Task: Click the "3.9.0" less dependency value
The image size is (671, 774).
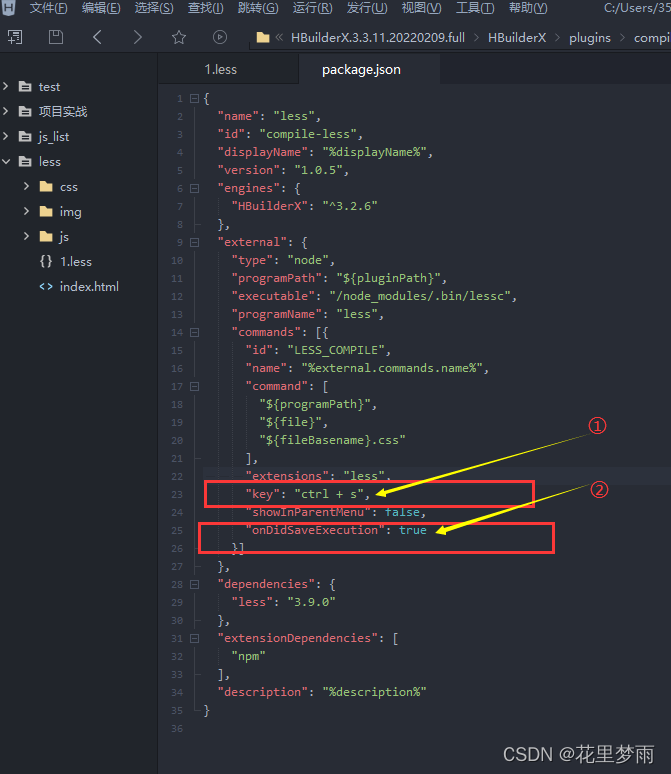Action: (x=312, y=602)
